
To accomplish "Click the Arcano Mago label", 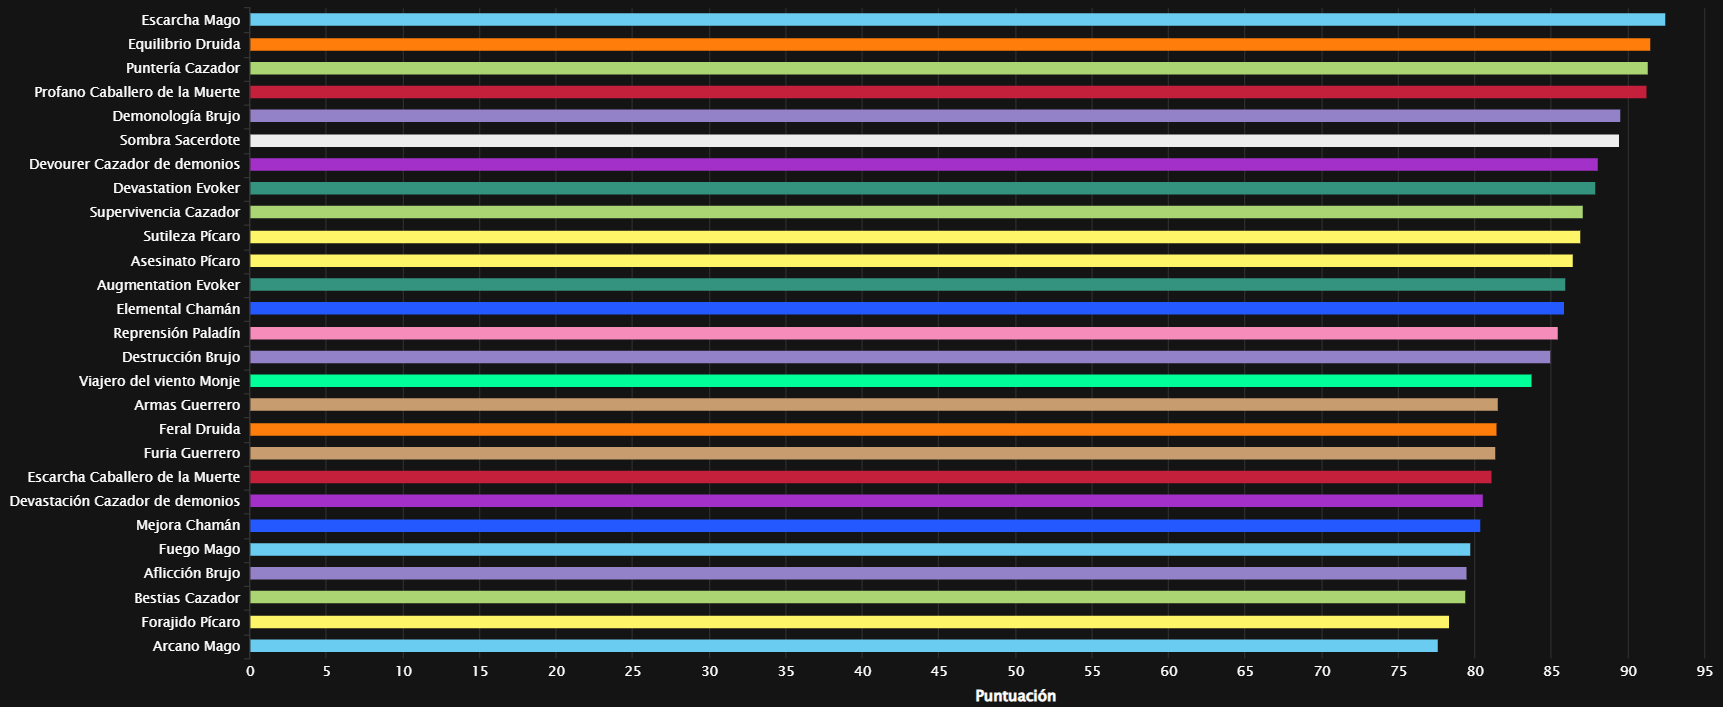I will coord(196,646).
